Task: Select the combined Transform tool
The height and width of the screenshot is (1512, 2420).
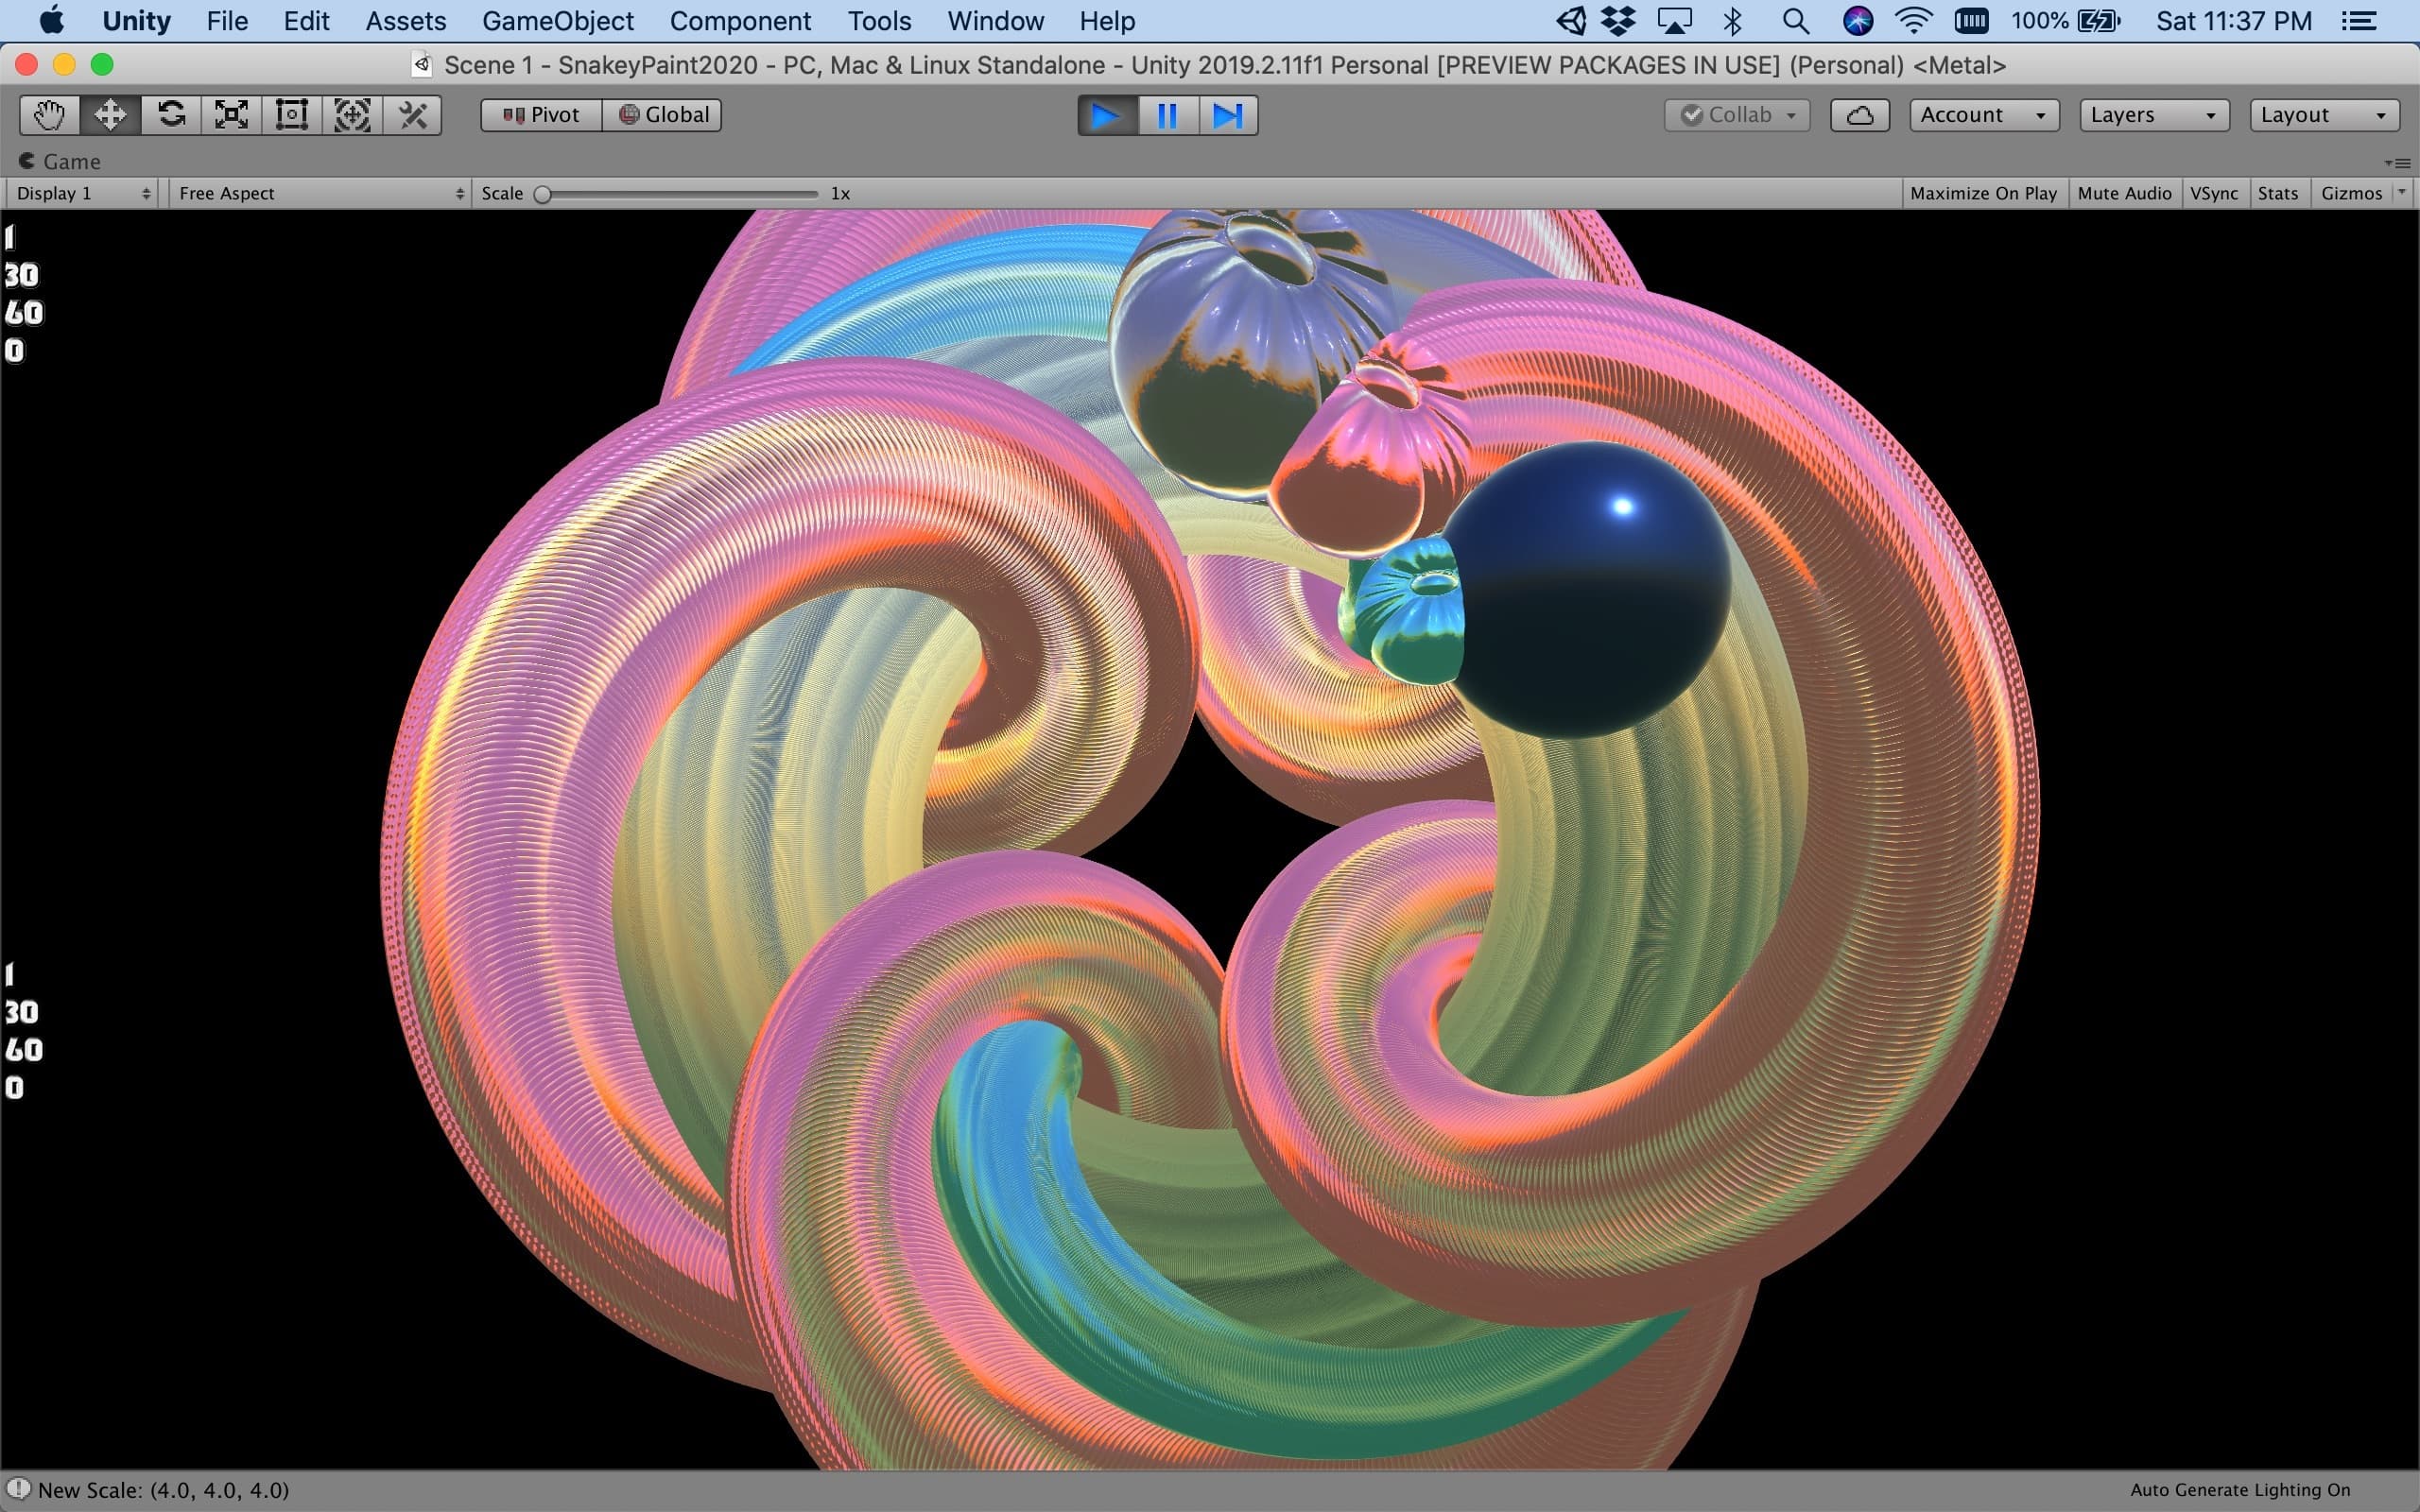Action: 352,115
